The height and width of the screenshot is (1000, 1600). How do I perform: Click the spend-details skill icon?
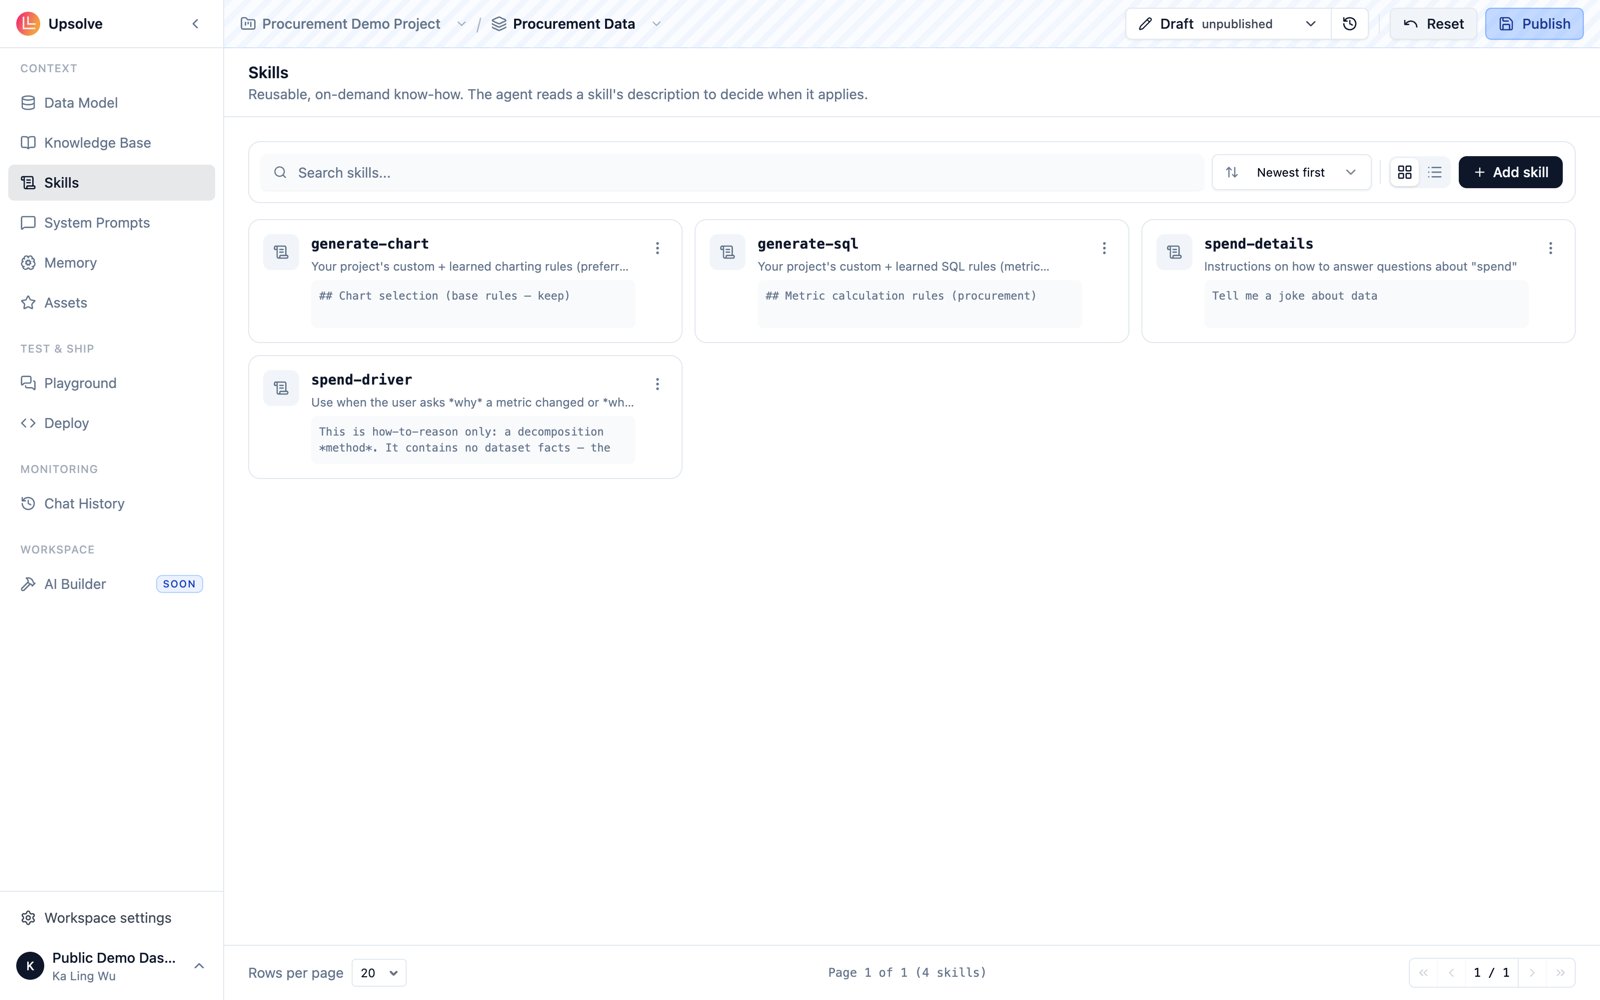1174,252
